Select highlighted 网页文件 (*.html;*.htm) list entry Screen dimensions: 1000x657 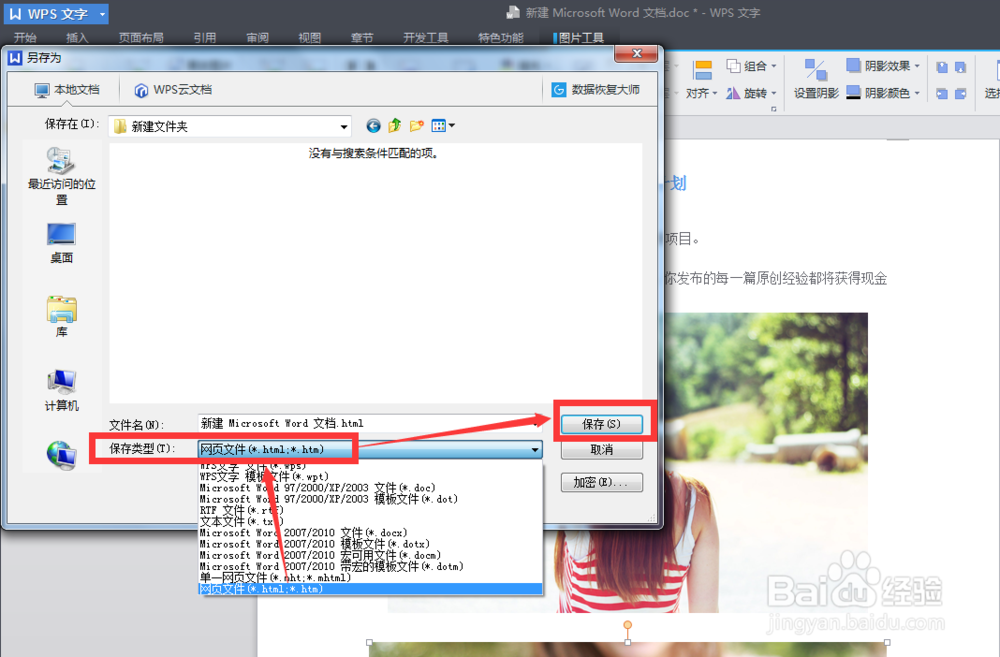click(x=370, y=589)
